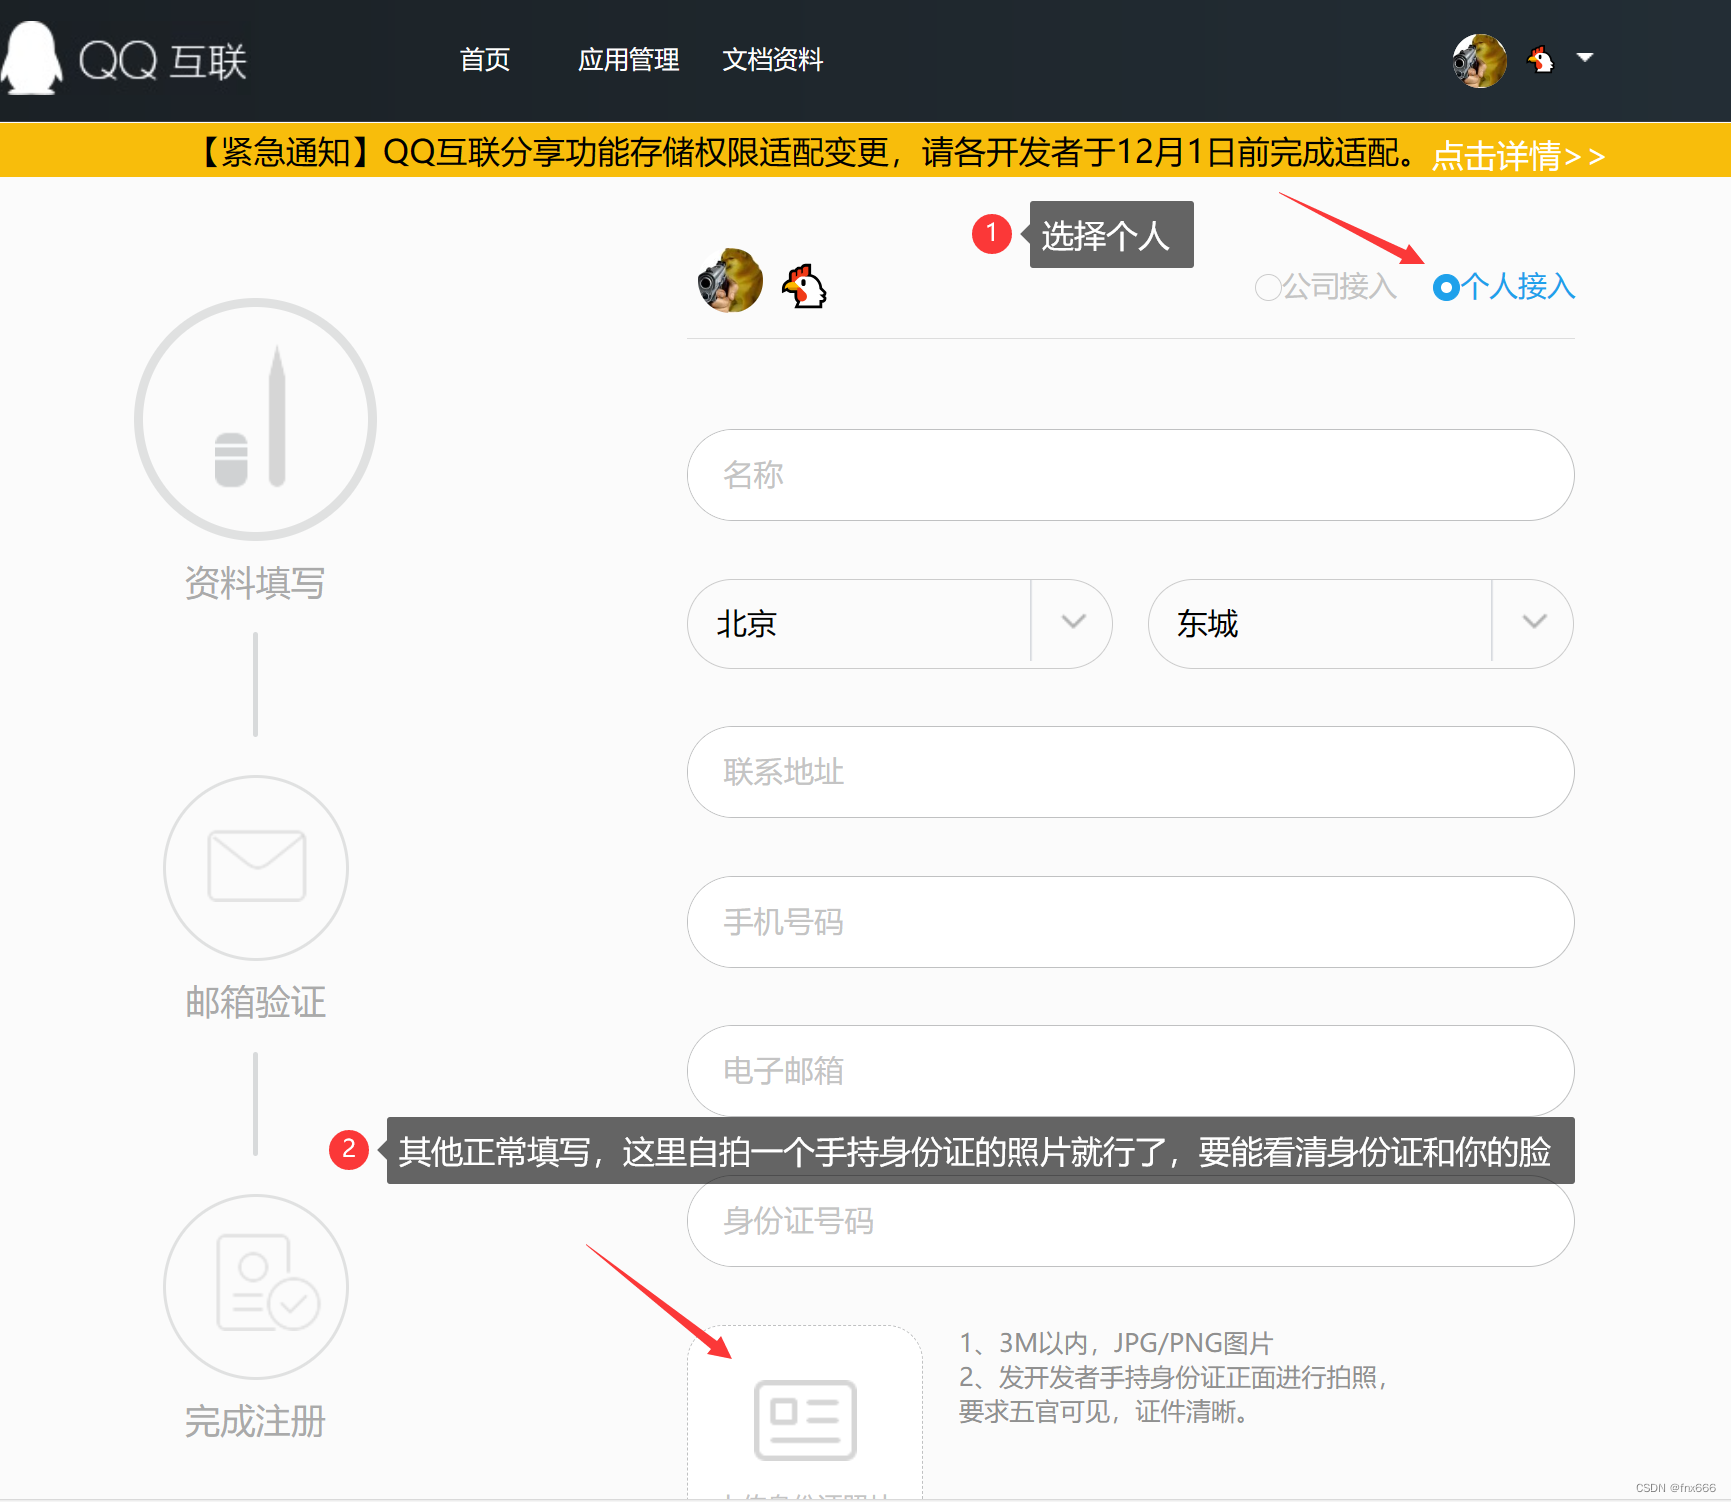Open the 北京 province dropdown
1731x1502 pixels.
point(899,624)
